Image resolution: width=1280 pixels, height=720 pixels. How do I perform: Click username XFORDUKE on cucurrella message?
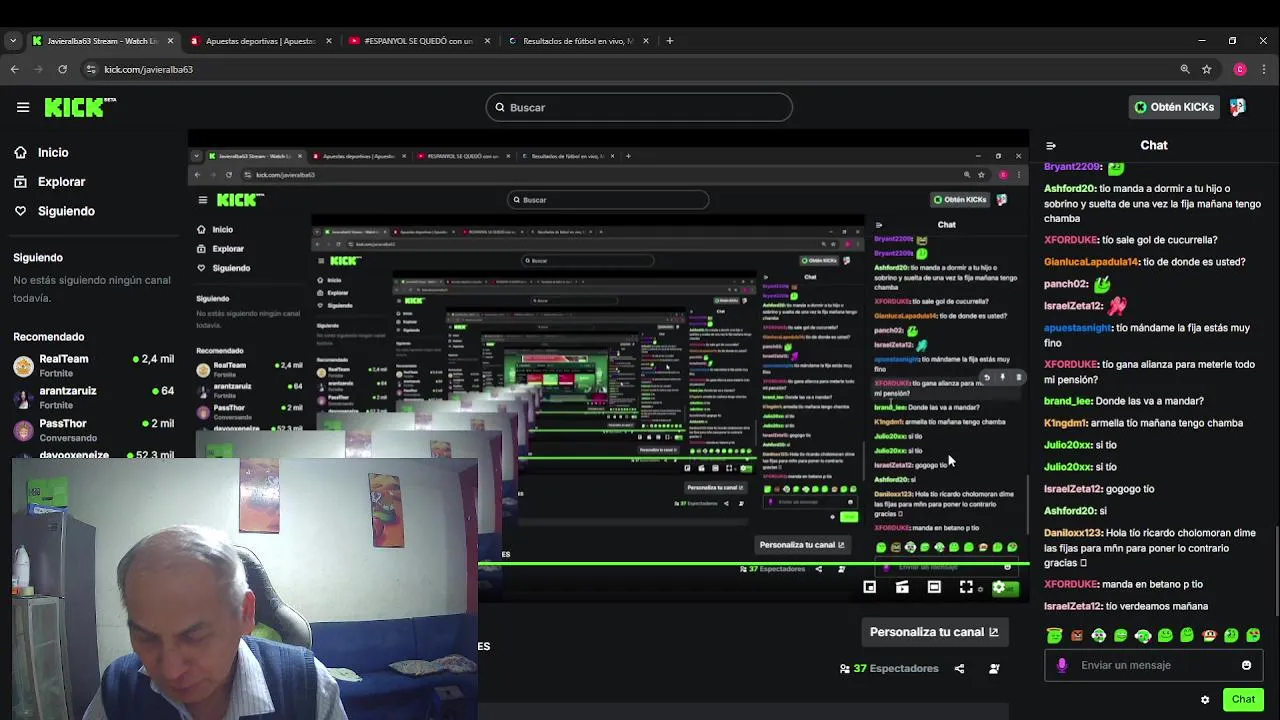coord(1071,240)
